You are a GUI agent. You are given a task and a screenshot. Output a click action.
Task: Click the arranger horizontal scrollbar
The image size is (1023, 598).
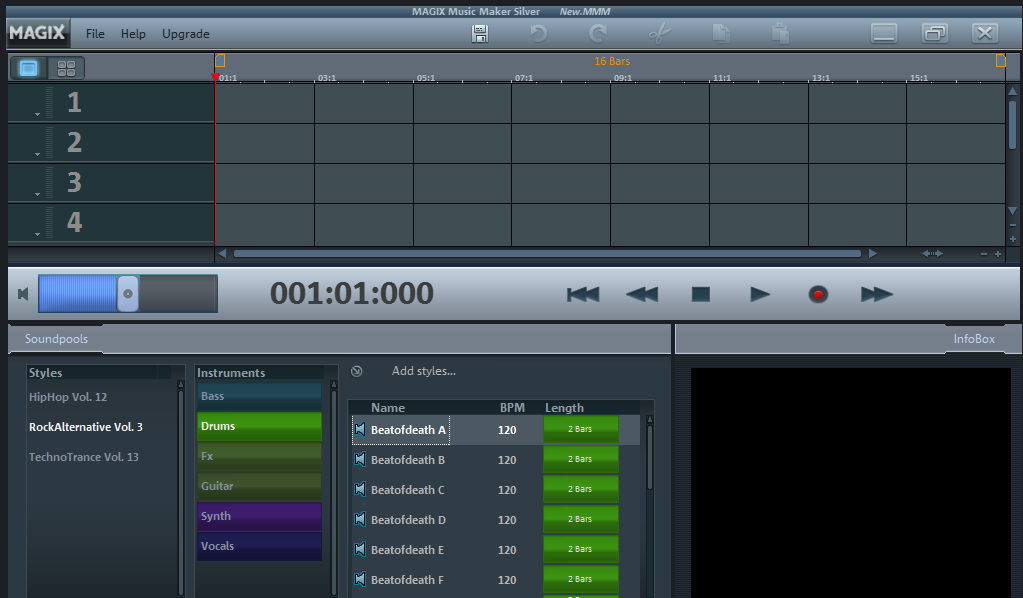[x=547, y=254]
